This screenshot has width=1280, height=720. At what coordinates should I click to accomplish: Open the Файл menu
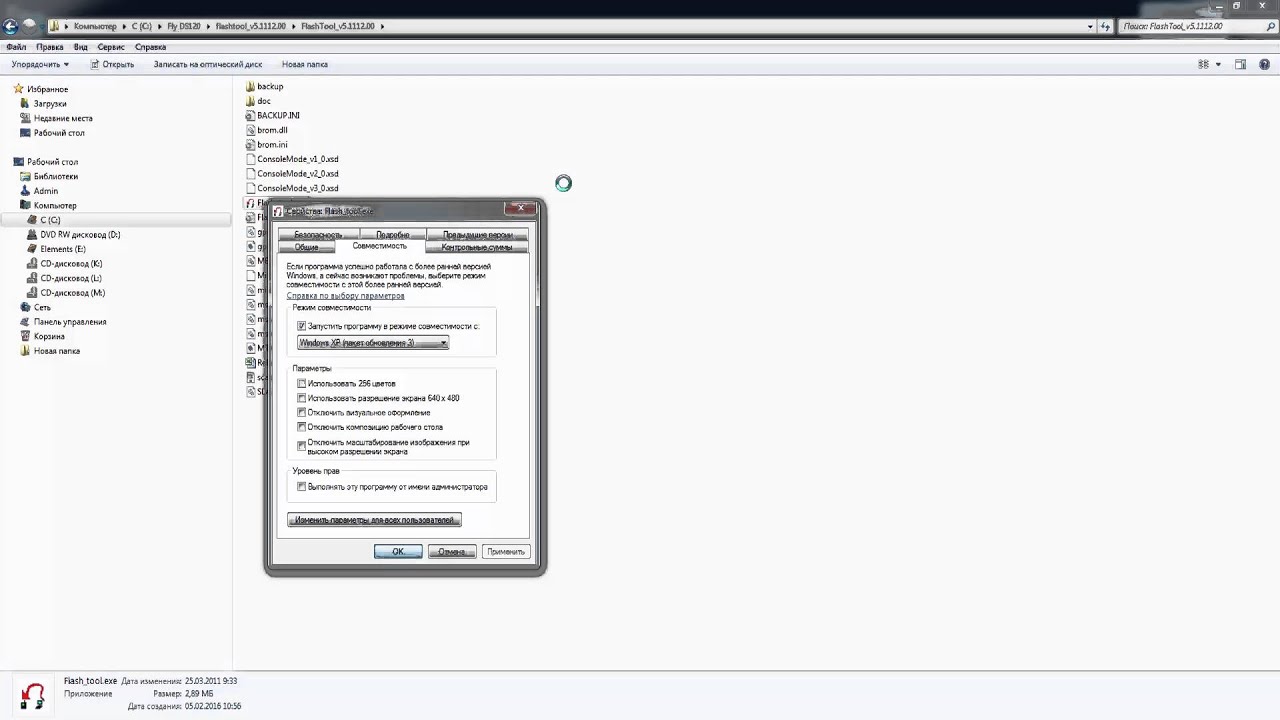(x=16, y=47)
